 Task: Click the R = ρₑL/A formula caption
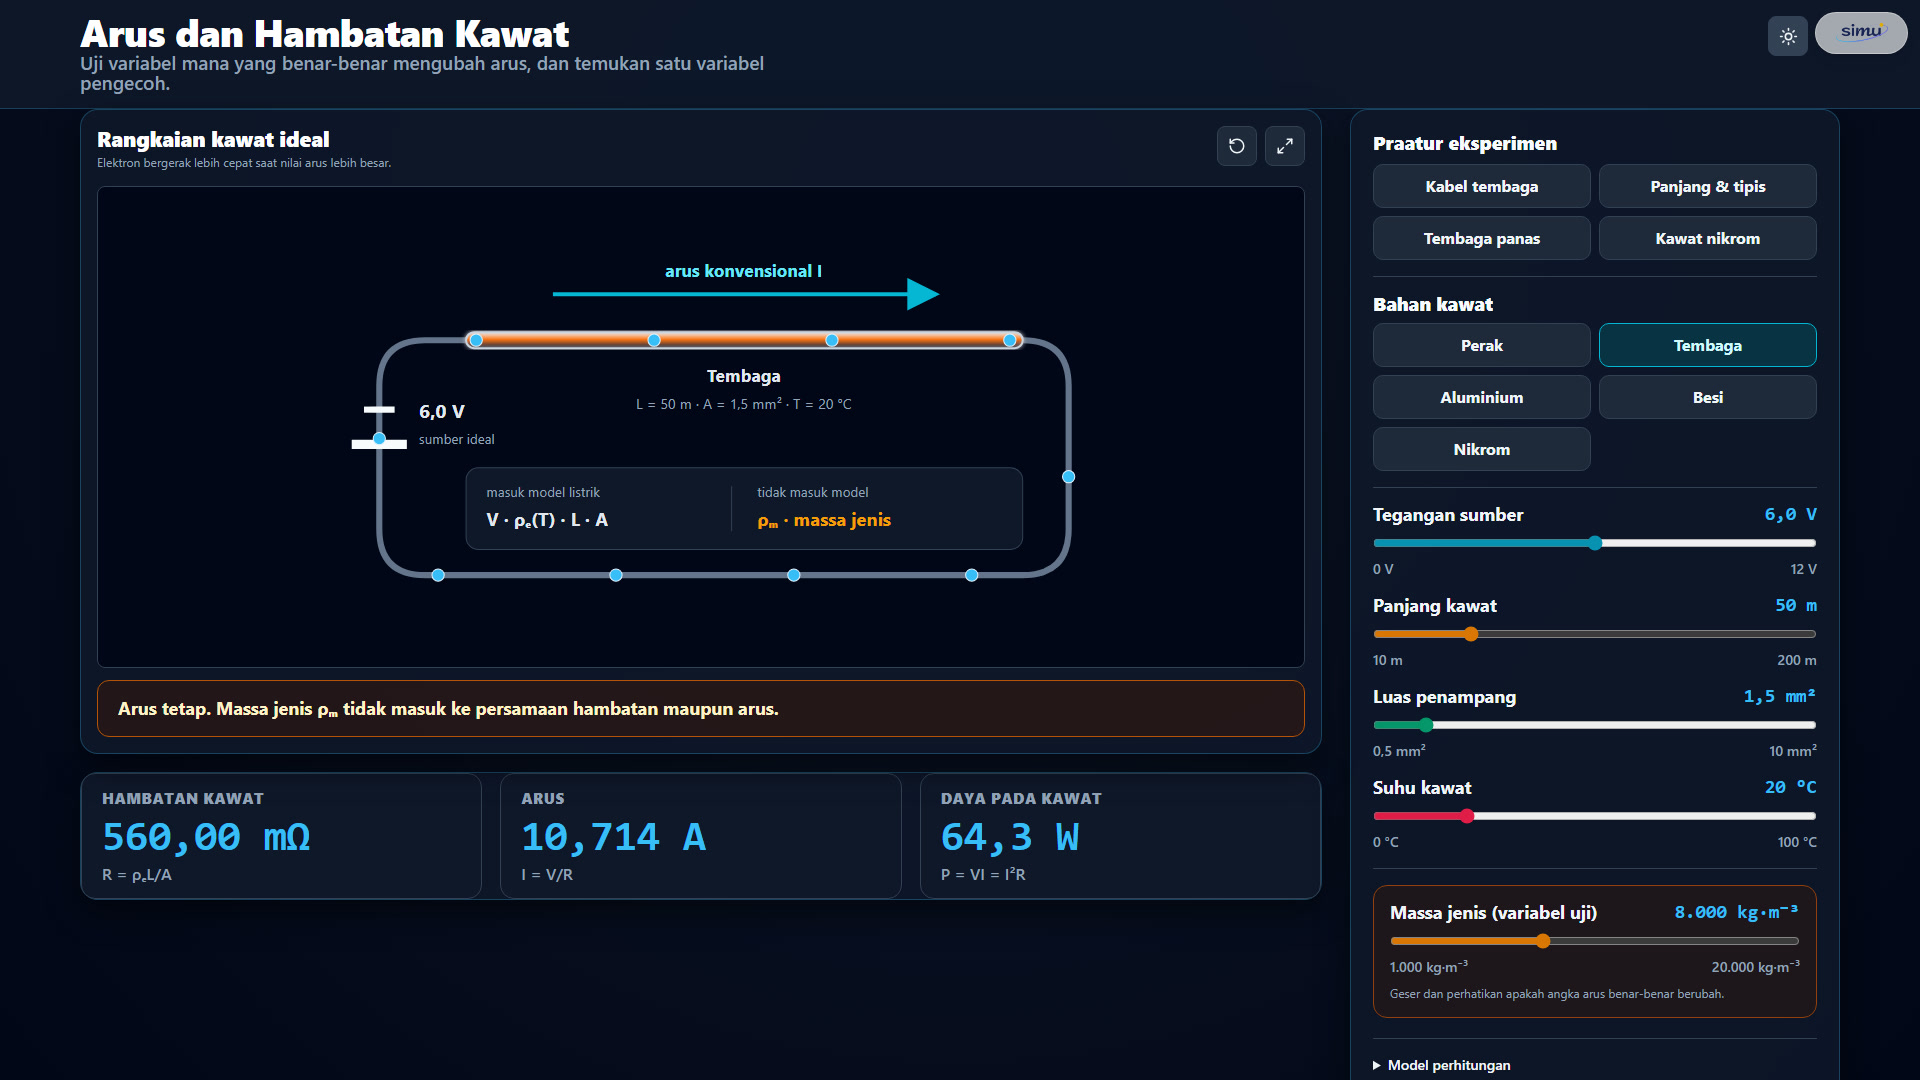point(137,875)
